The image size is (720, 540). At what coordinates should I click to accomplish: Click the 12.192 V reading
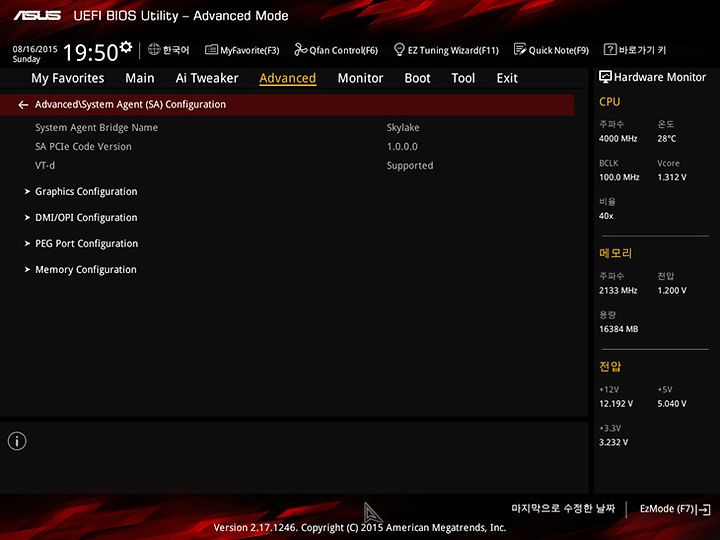point(616,404)
